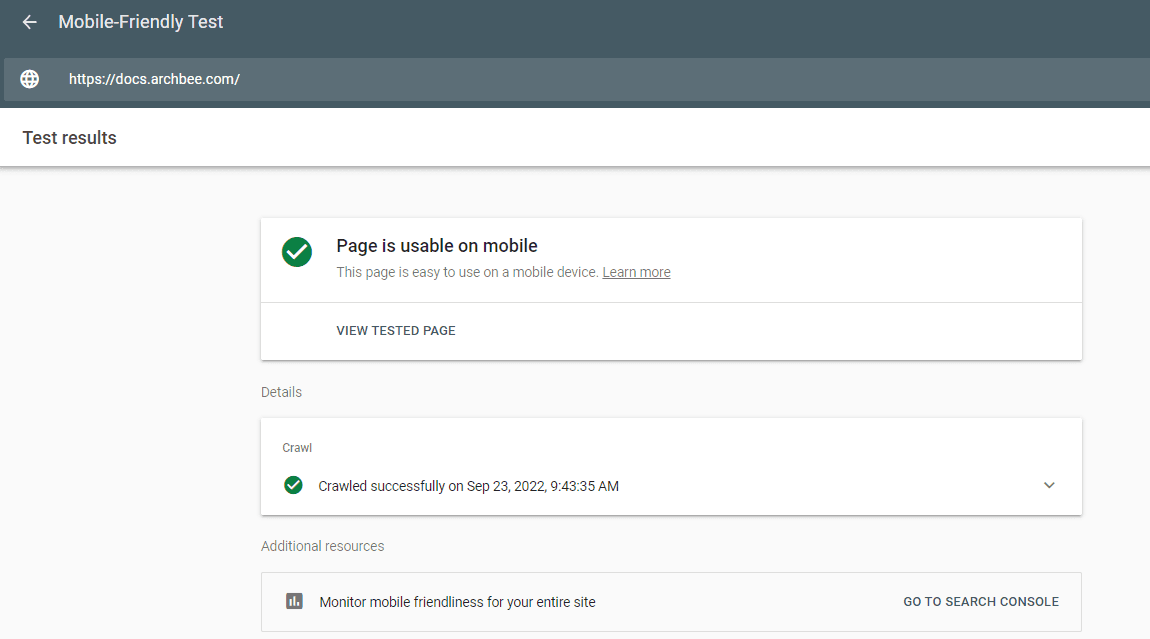Expand the Crawl details chevron
This screenshot has height=639, width=1150.
[1049, 485]
